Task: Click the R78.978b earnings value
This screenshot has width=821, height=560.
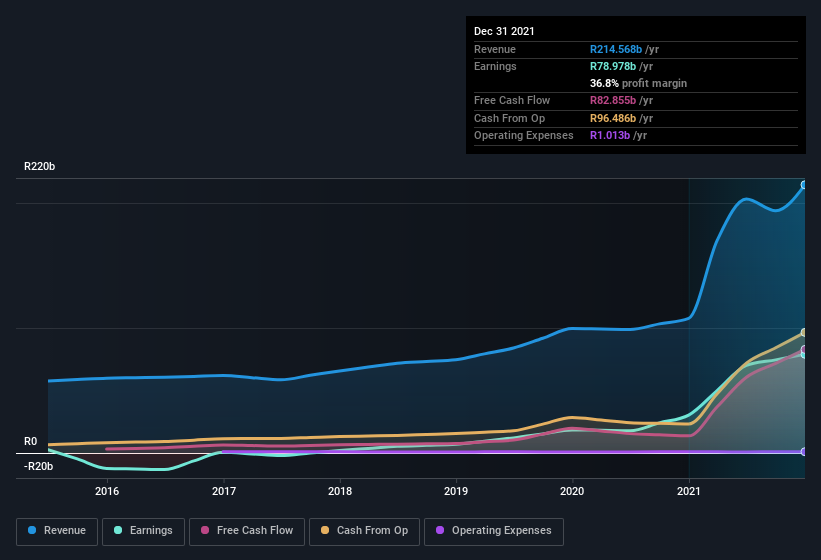Action: pos(613,66)
